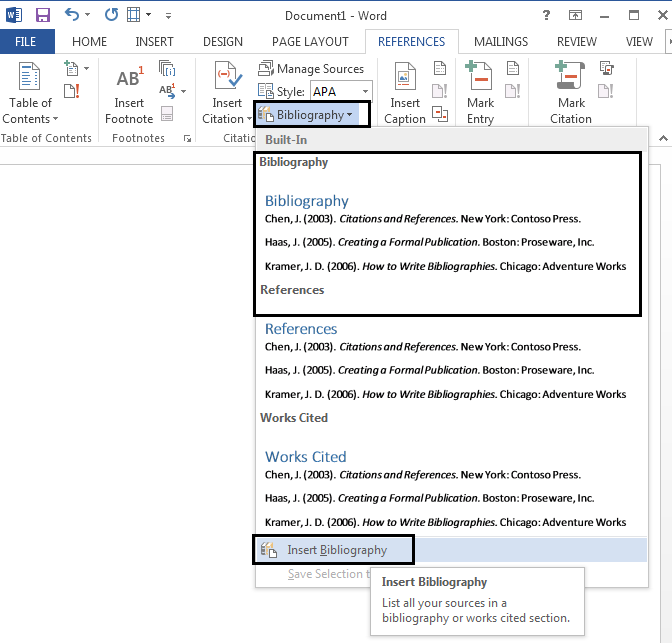Switch to the PAGE LAYOUT tab
The image size is (672, 643).
[x=310, y=42]
